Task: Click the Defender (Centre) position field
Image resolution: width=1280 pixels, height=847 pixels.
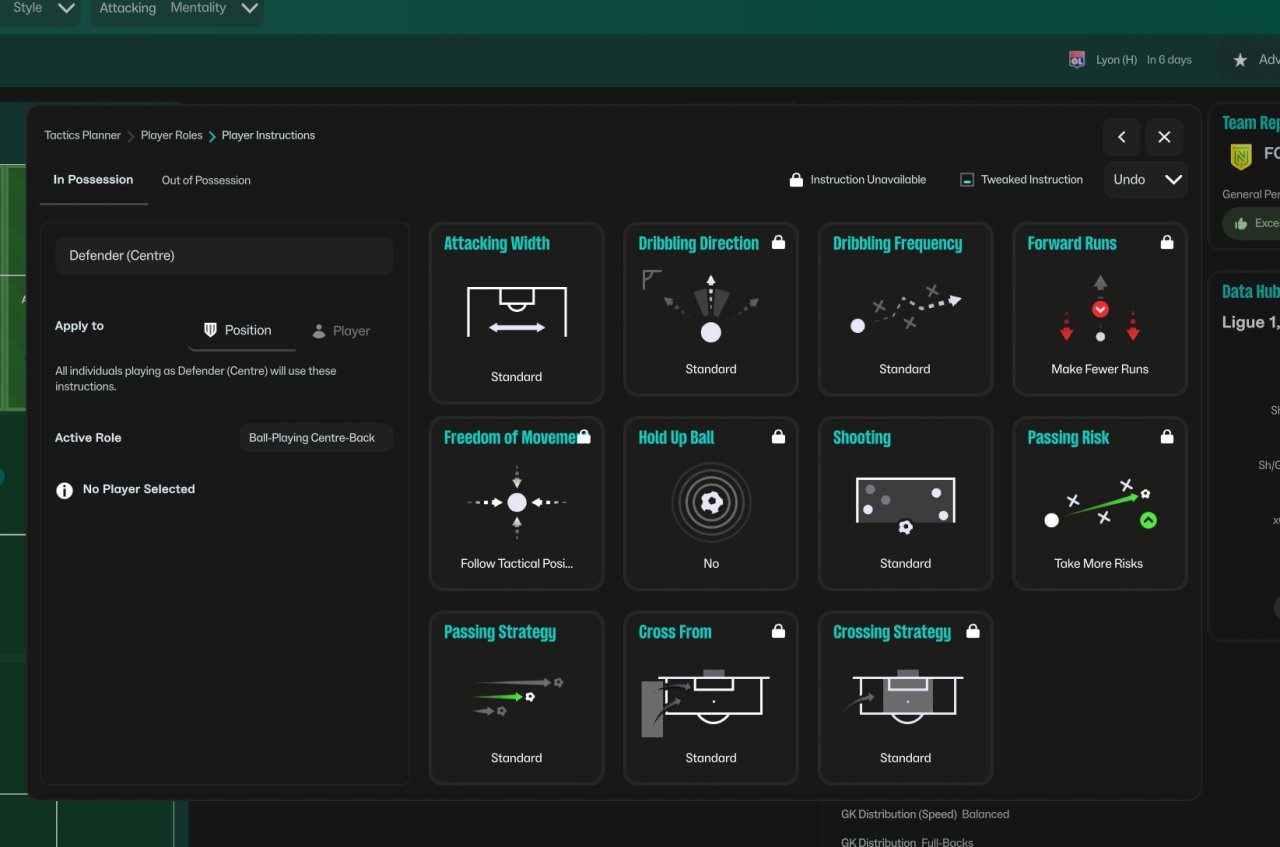Action: coord(224,256)
